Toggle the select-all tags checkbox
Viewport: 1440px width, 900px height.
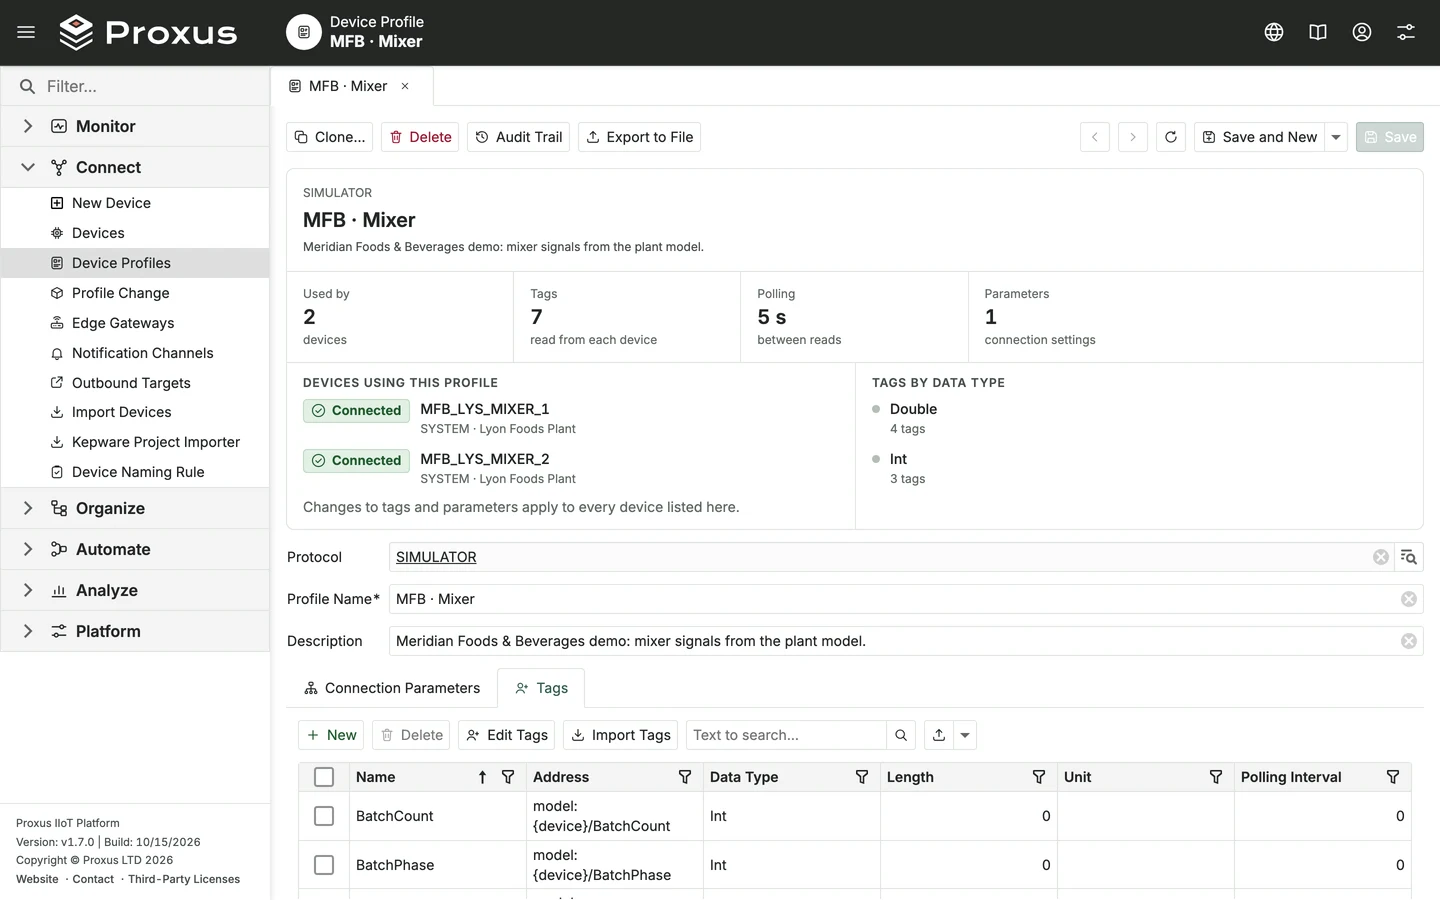click(x=324, y=777)
